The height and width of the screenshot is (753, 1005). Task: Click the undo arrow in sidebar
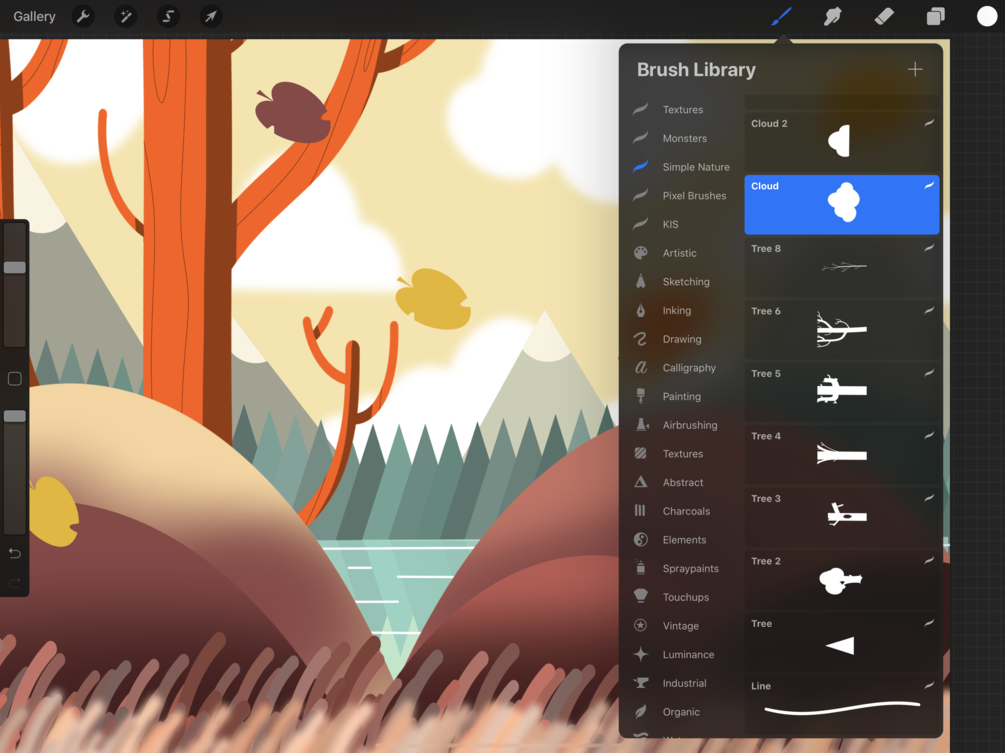[x=15, y=553]
